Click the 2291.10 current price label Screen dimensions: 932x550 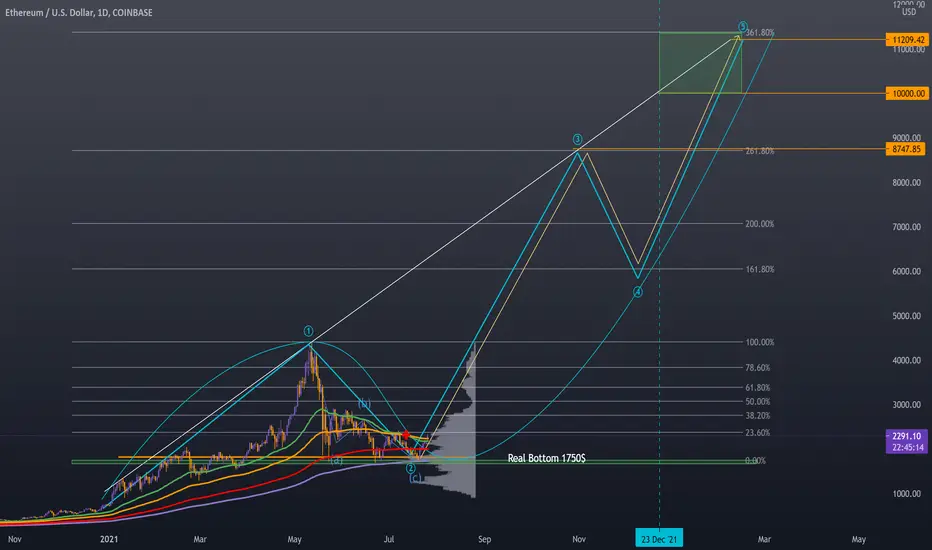[906, 436]
